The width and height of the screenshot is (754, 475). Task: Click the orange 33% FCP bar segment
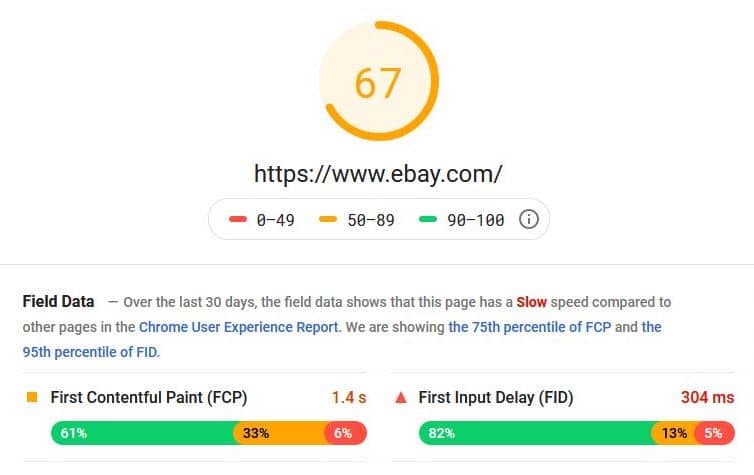(x=280, y=433)
